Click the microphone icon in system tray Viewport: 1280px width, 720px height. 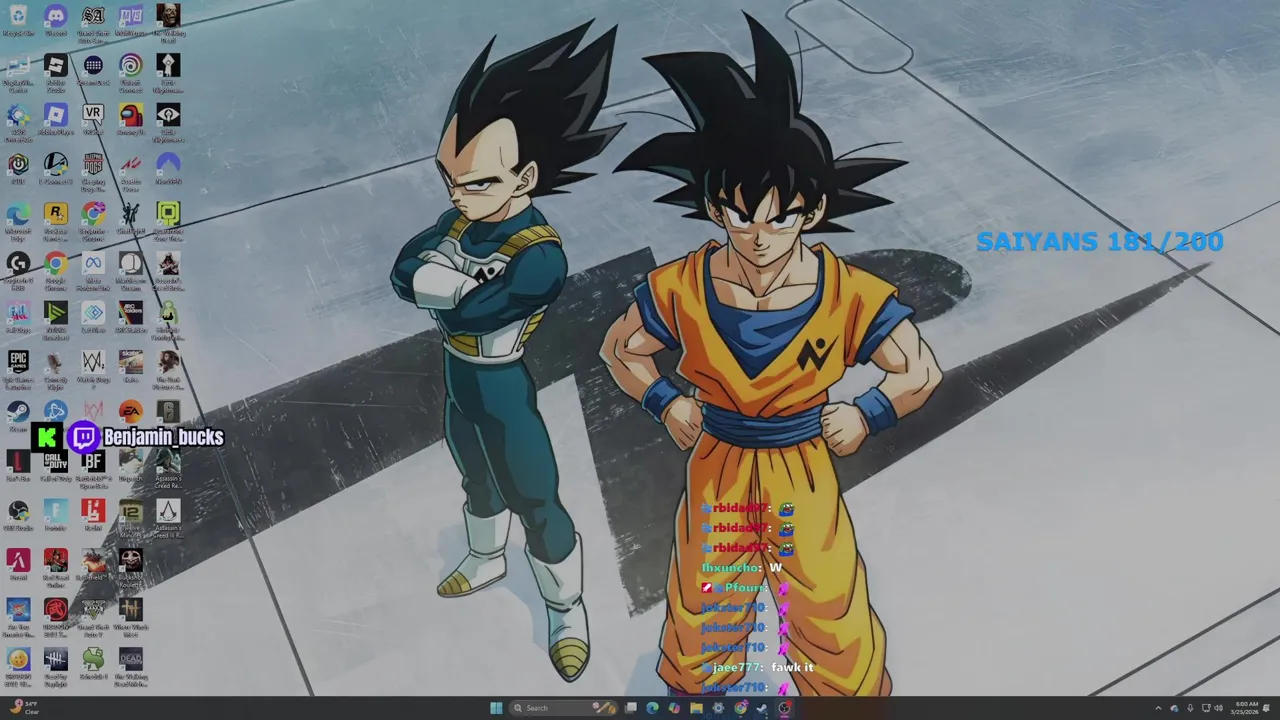click(x=1190, y=708)
